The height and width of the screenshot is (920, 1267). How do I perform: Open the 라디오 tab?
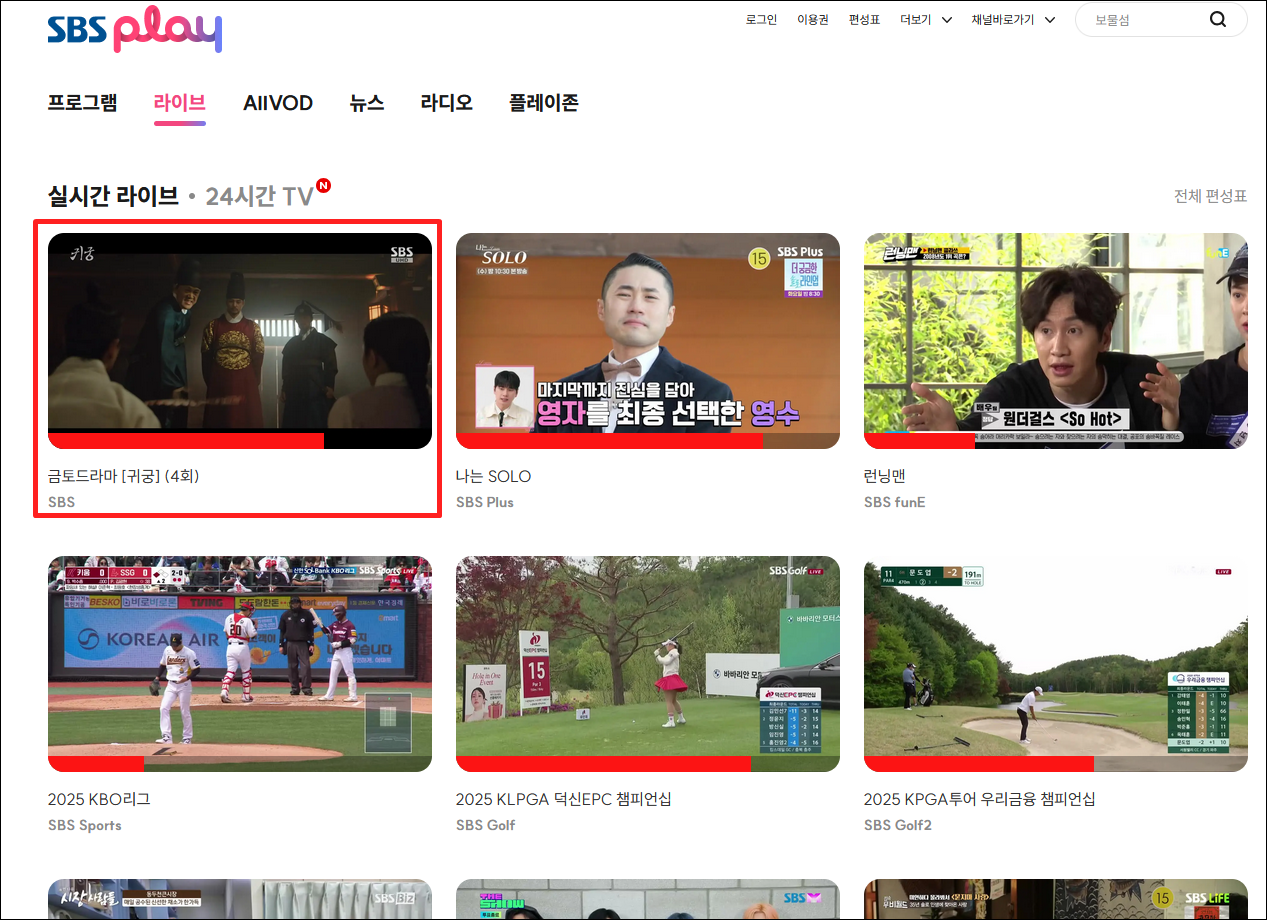tap(446, 102)
